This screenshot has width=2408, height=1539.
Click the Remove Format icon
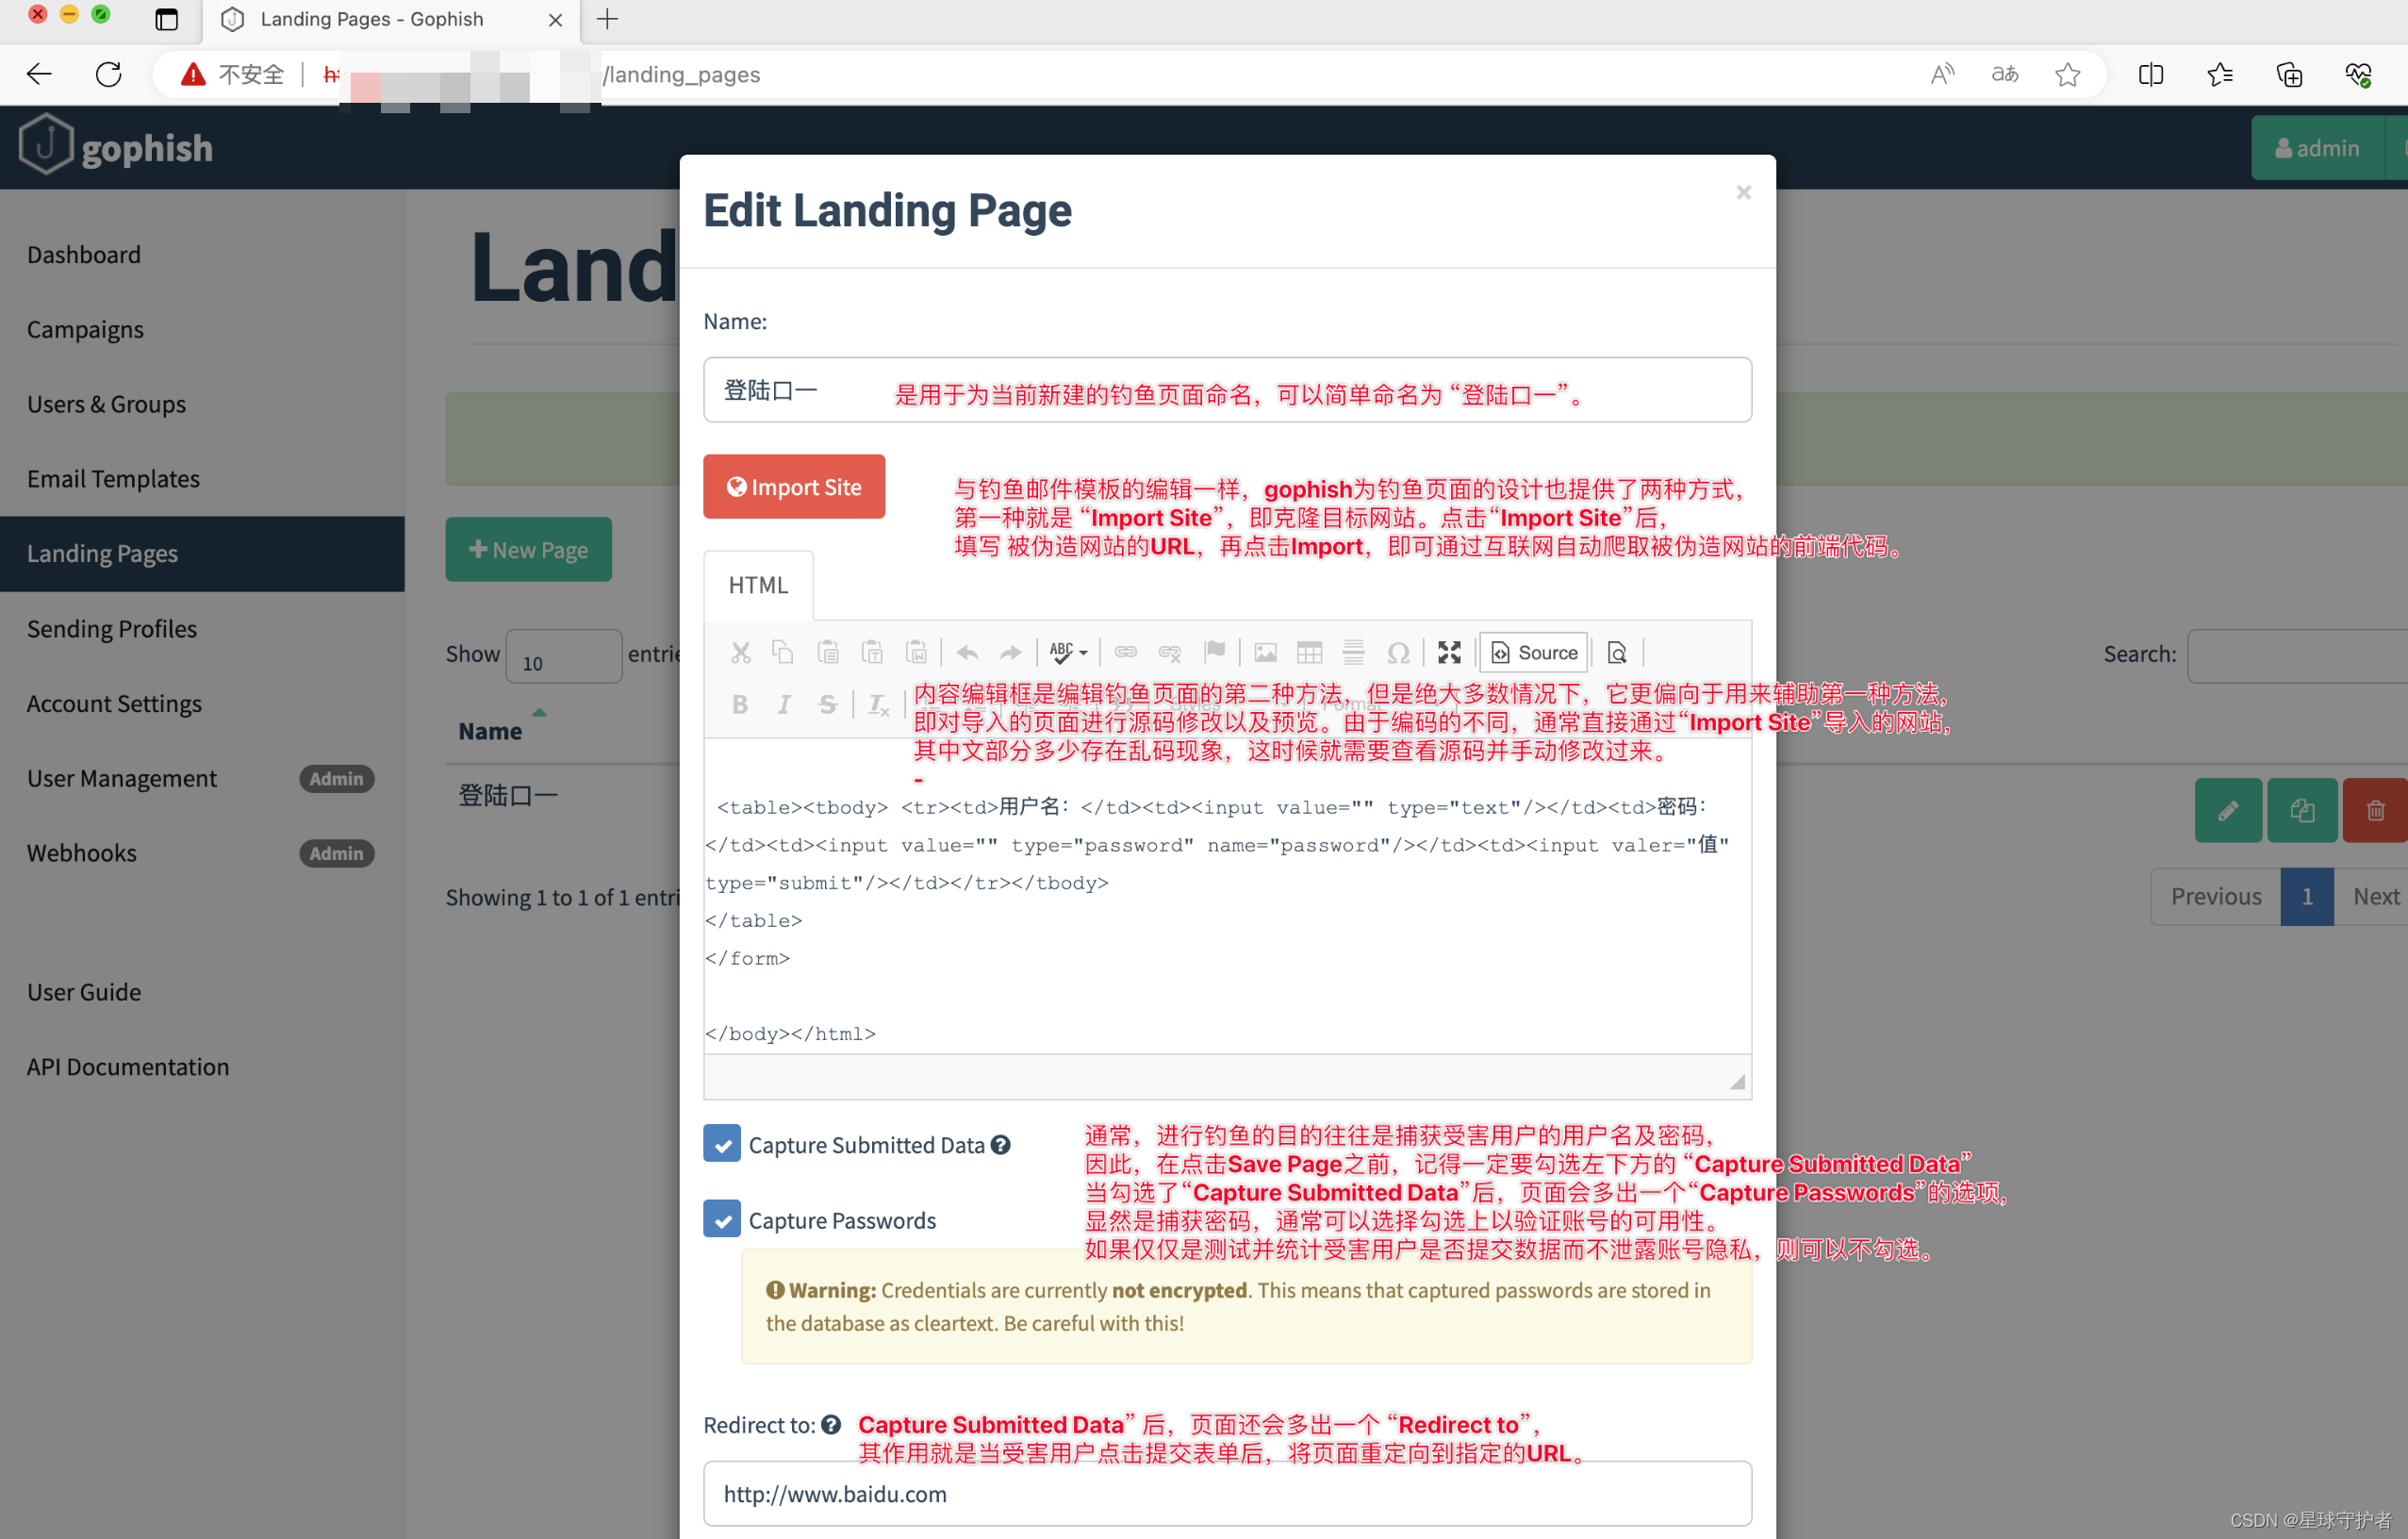tap(878, 705)
